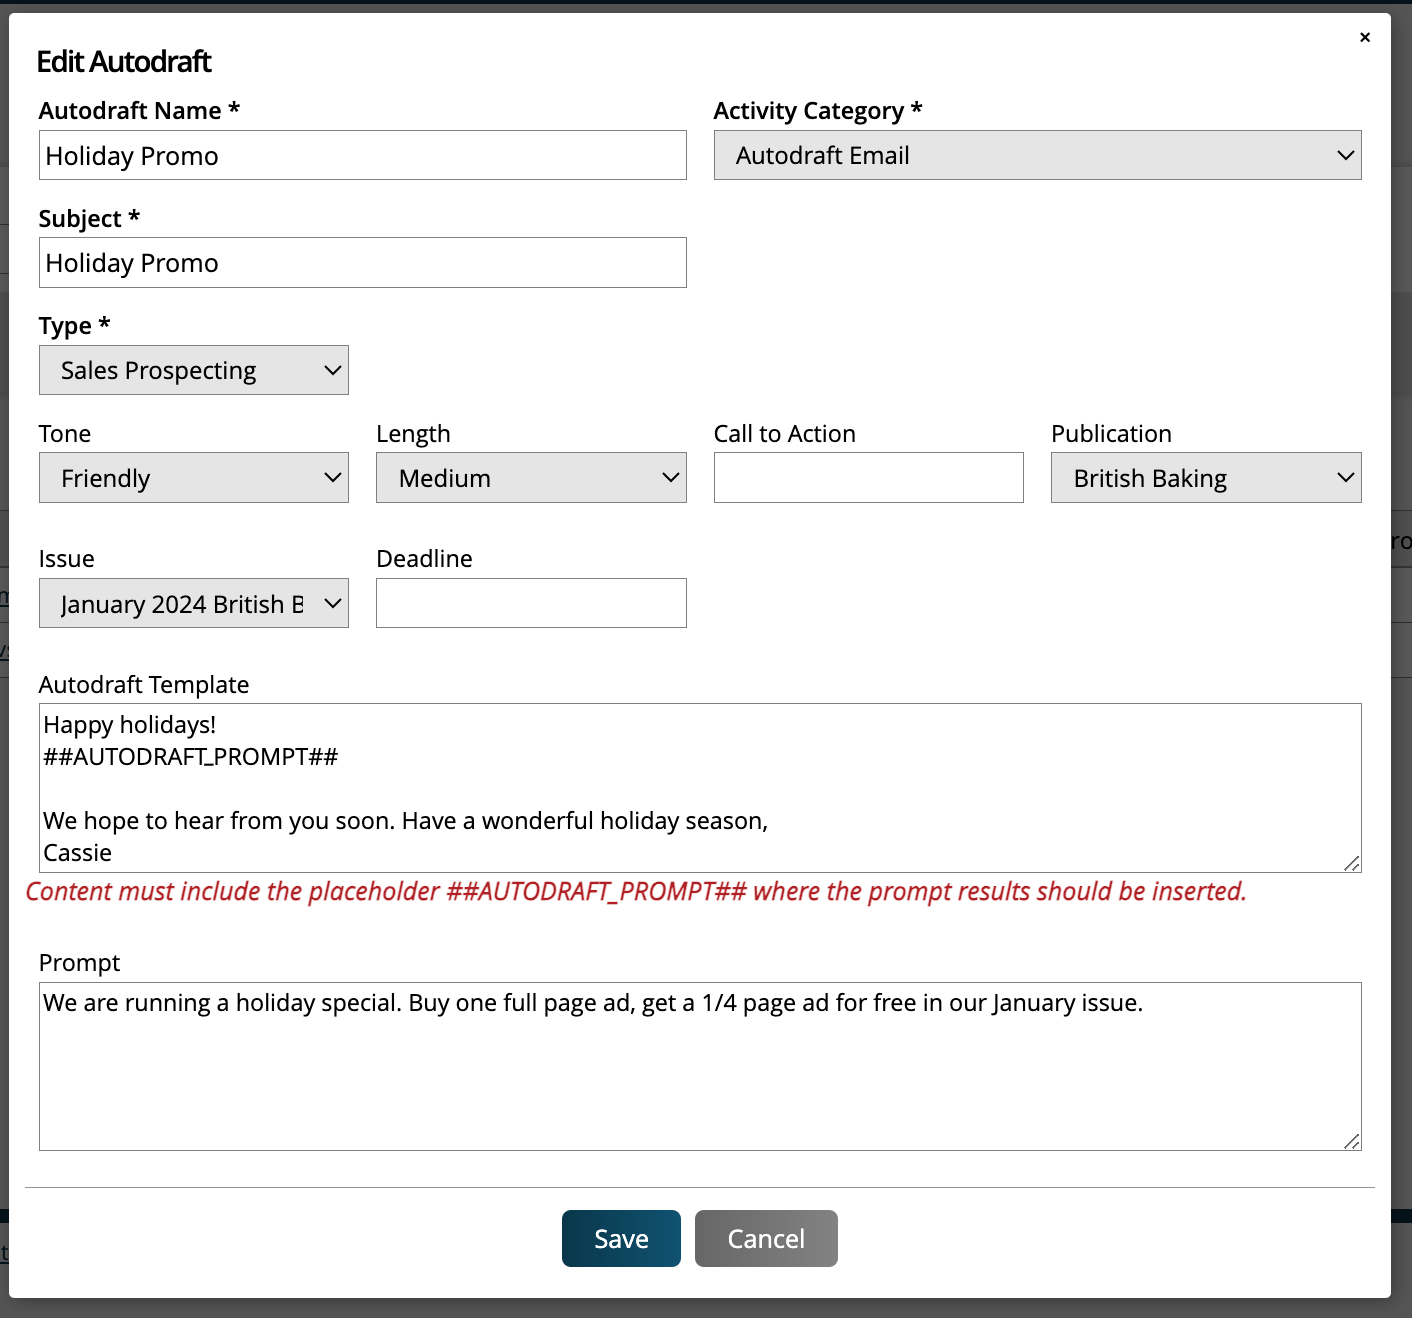Click the placeholder warning message text
The height and width of the screenshot is (1318, 1412).
coord(636,891)
